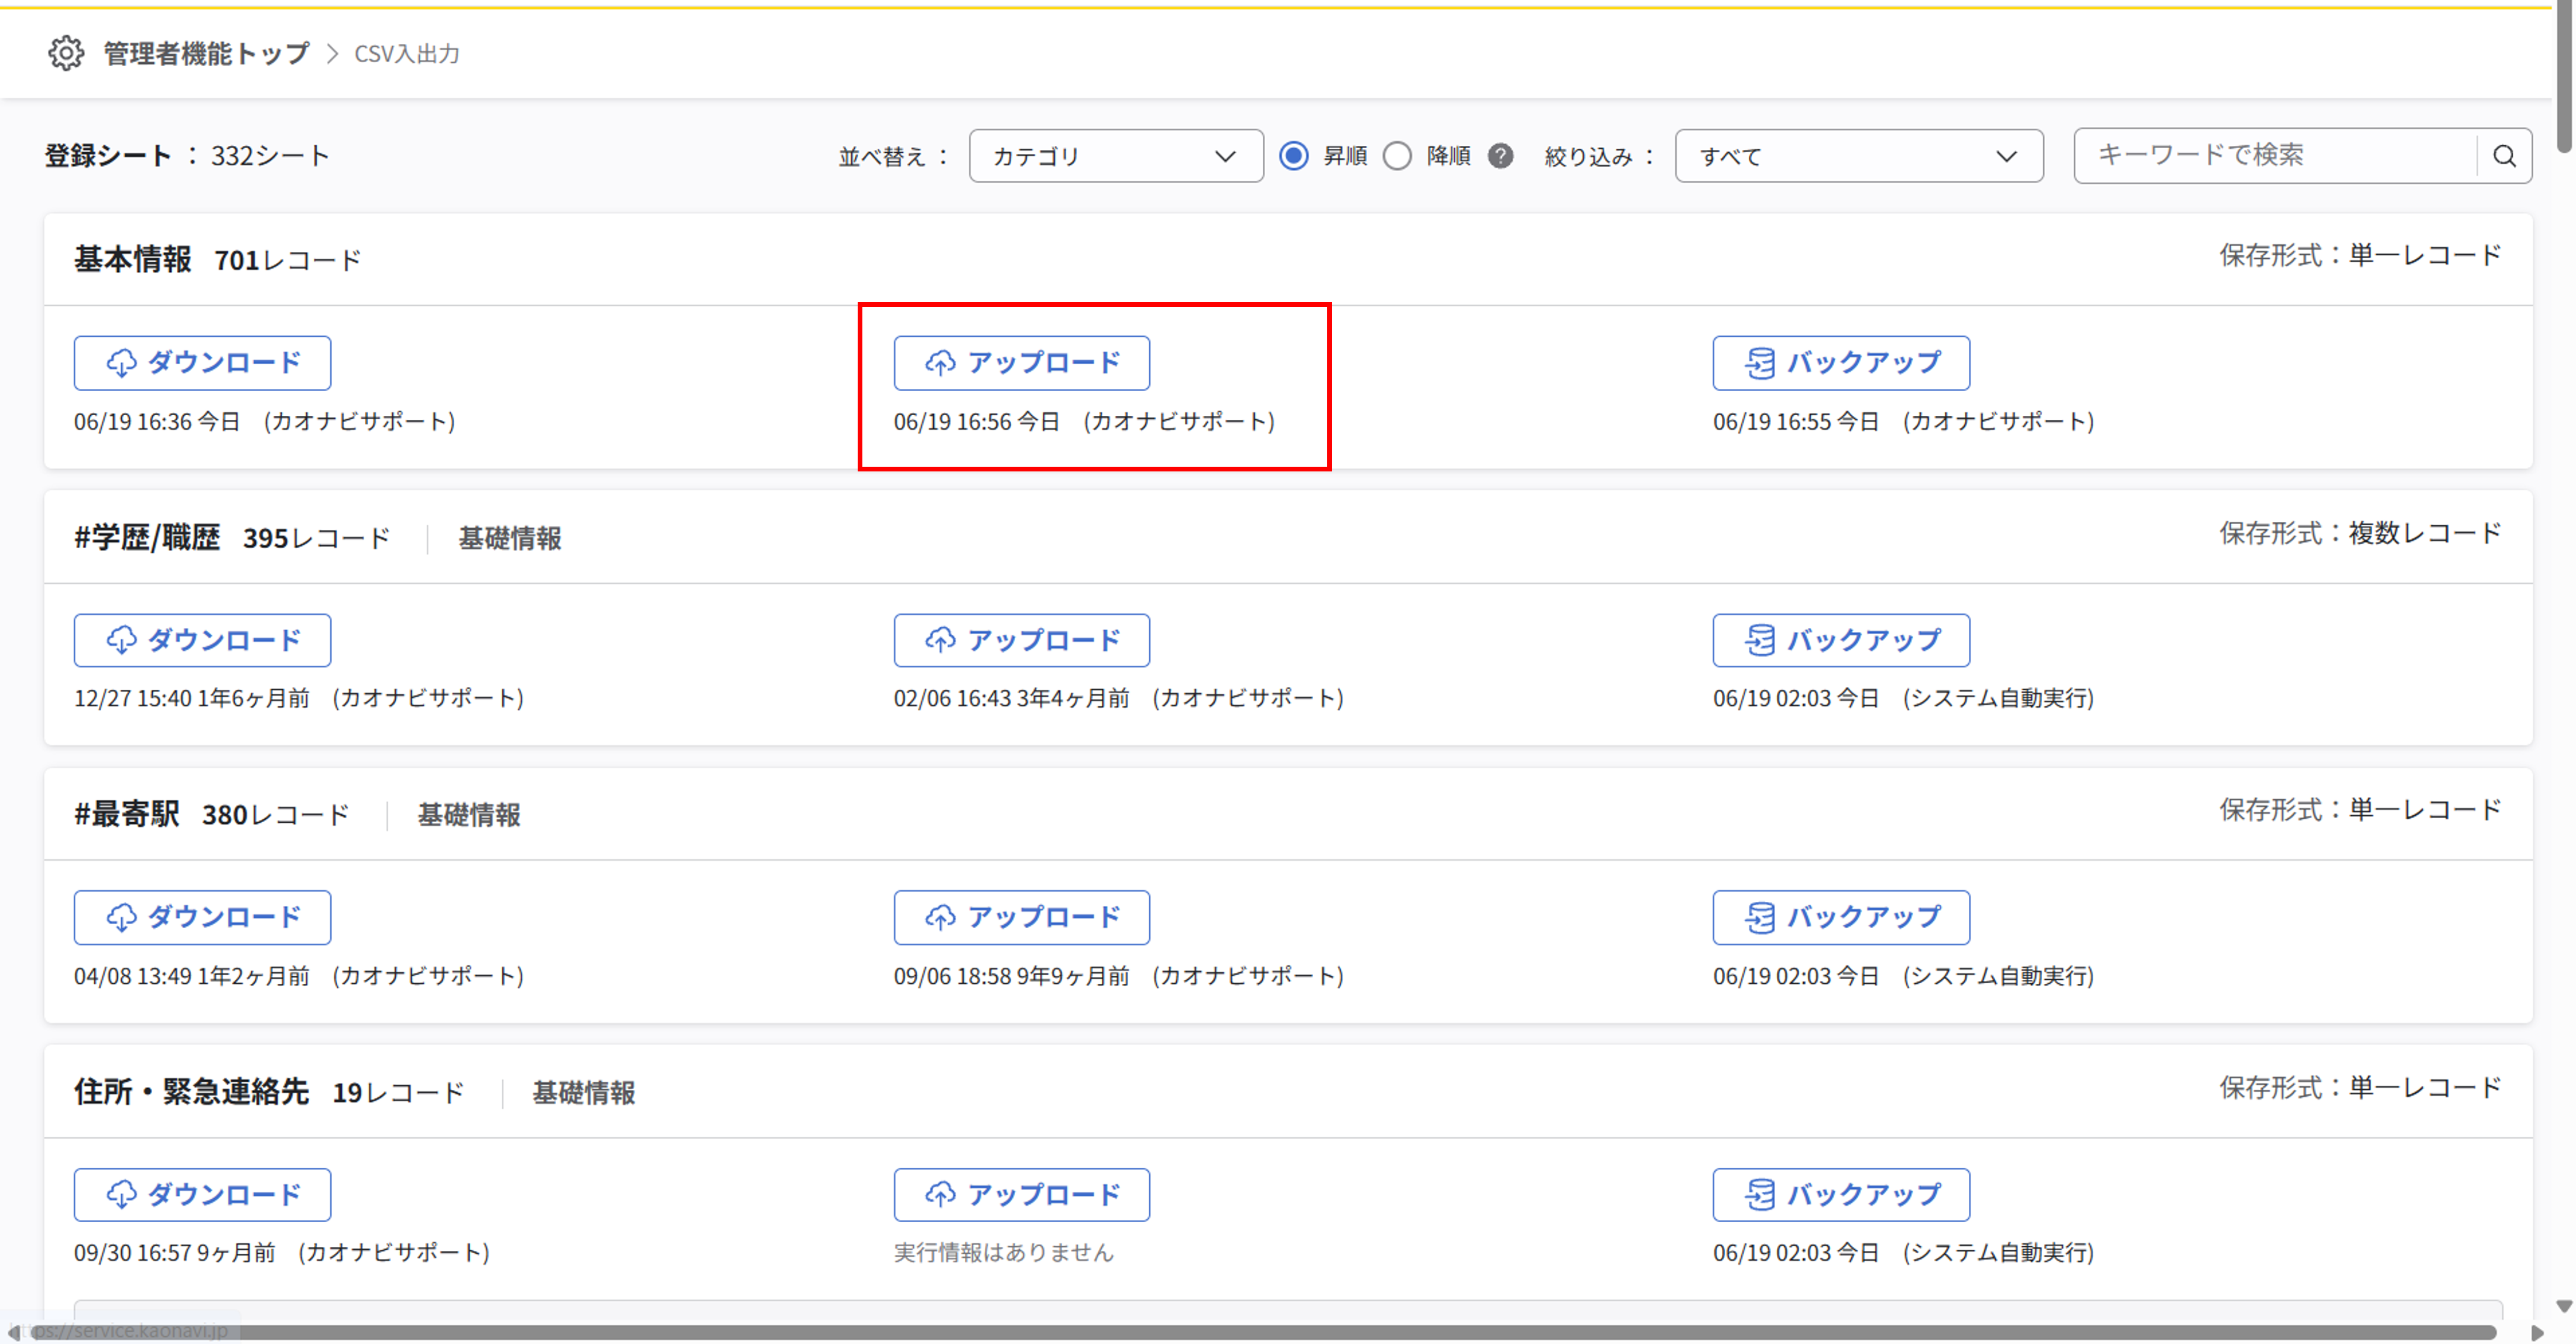Open the カテゴリ sort dropdown
The image size is (2576, 1344).
1115,156
